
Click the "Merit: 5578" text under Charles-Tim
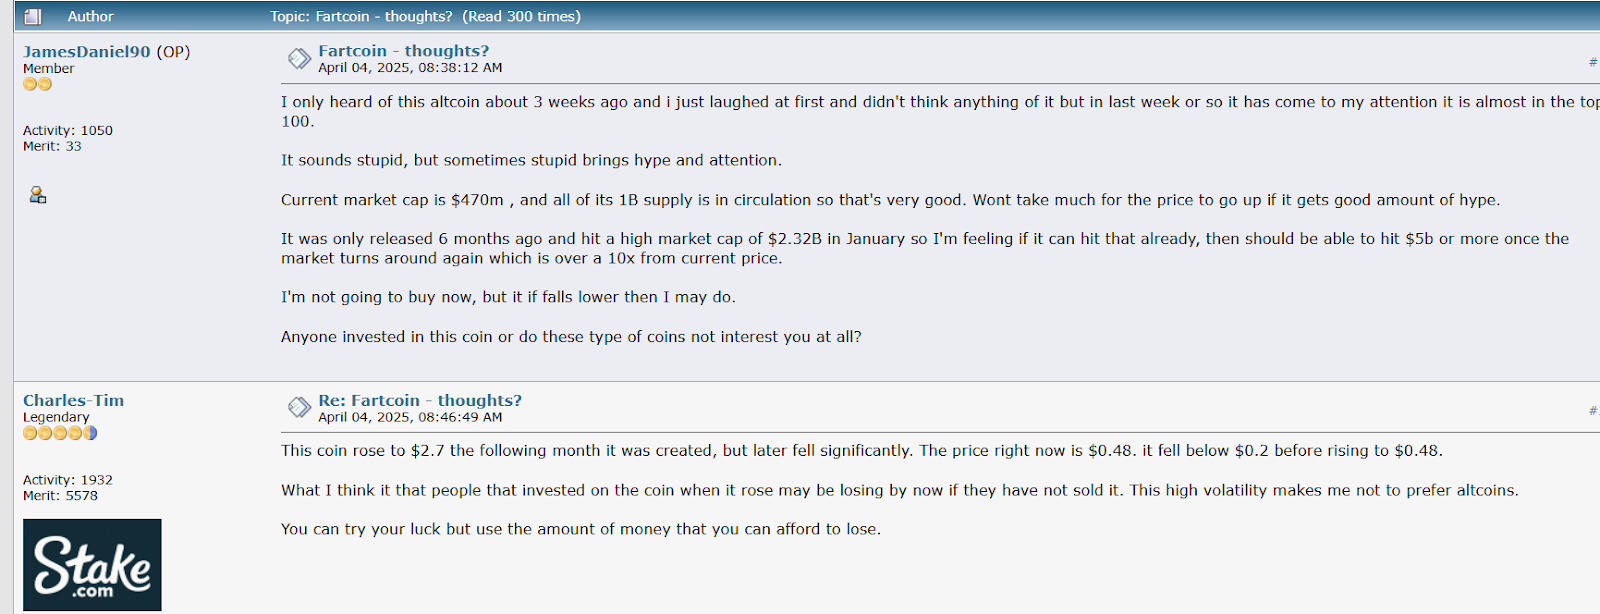[60, 496]
